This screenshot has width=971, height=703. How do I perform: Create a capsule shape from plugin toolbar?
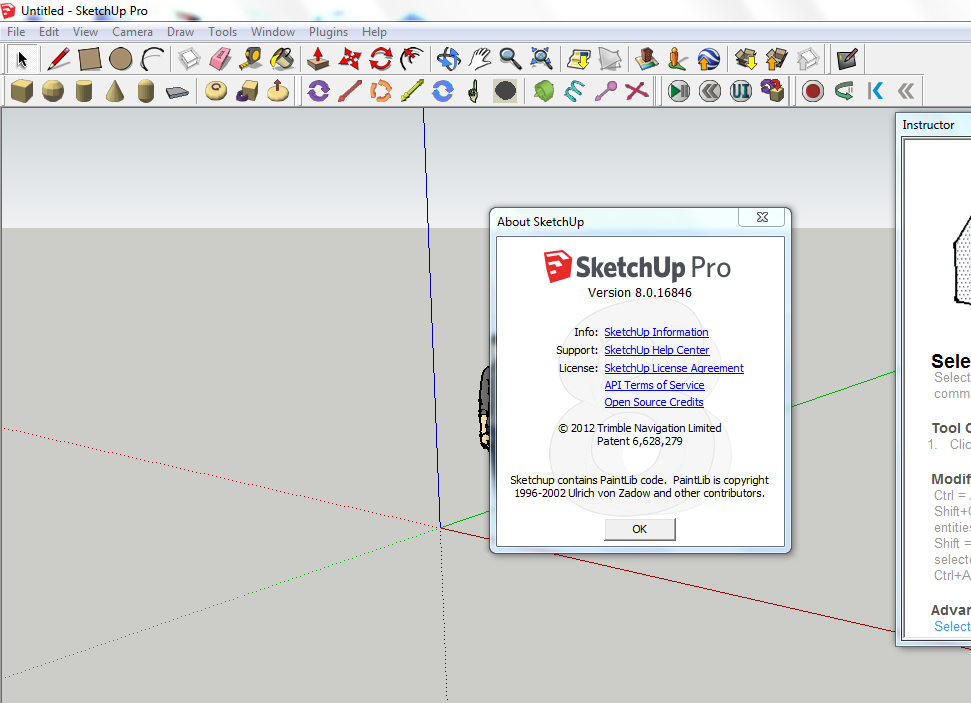click(146, 92)
